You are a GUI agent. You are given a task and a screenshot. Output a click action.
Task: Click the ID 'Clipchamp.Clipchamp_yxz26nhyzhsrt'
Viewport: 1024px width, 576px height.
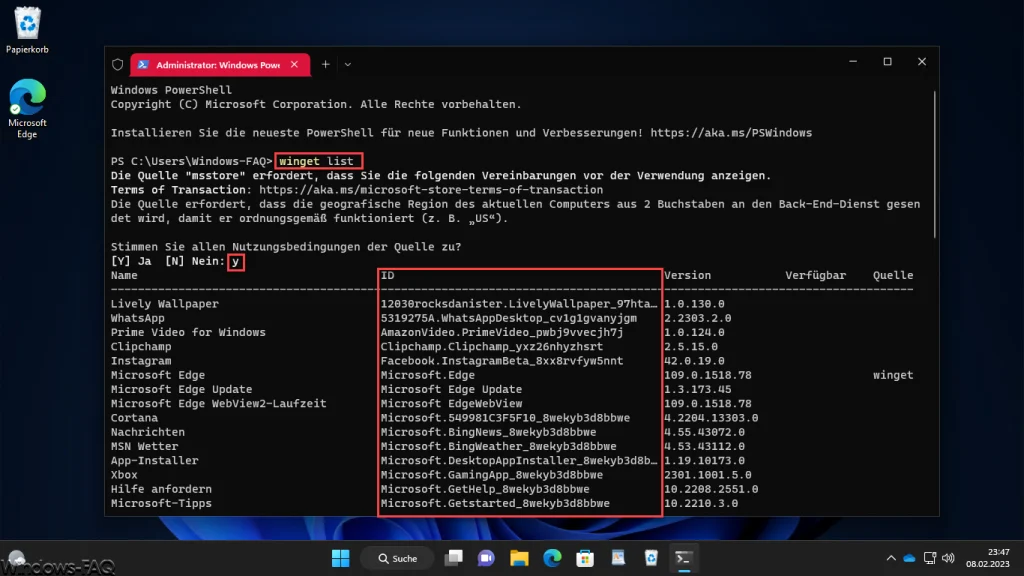coord(492,347)
